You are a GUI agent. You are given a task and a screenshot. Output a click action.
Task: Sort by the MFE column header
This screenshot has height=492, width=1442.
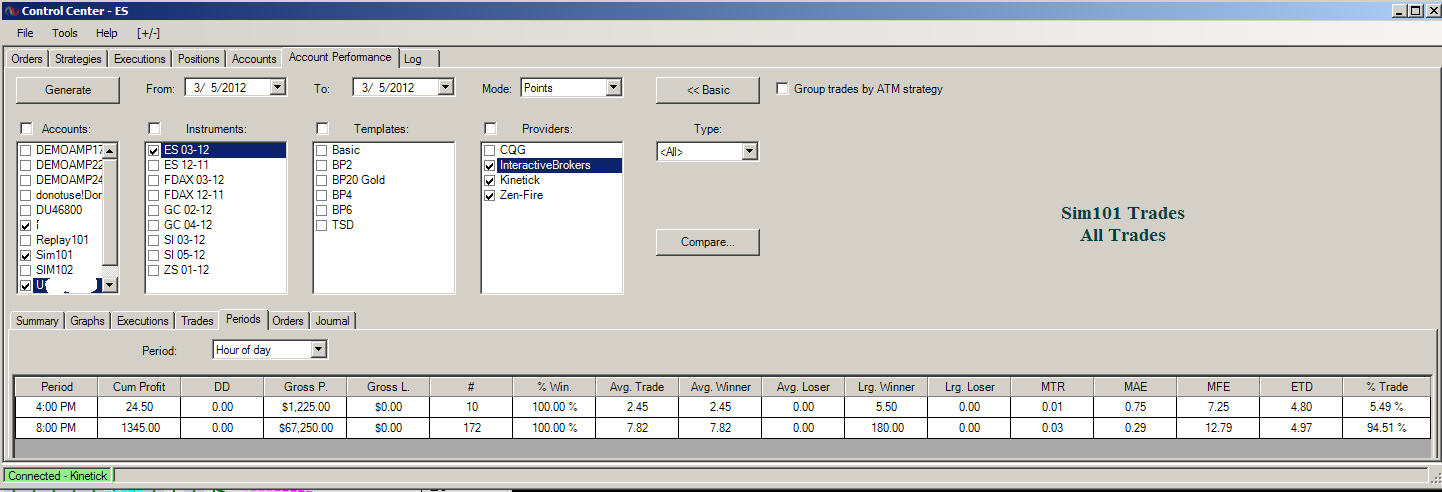click(x=1218, y=386)
